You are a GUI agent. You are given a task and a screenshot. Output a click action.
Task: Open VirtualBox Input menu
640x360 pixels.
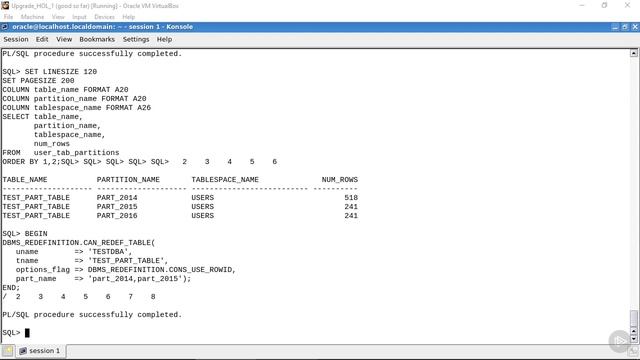coord(79,17)
